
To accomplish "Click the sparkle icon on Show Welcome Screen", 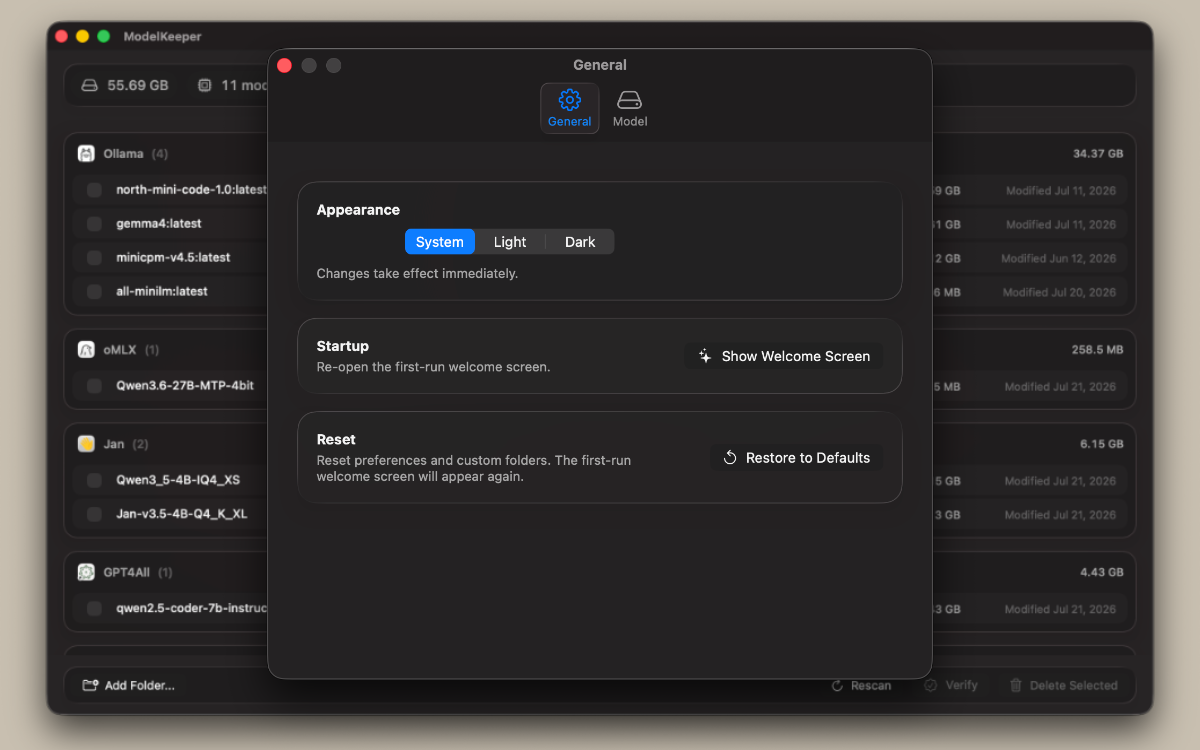I will (705, 356).
